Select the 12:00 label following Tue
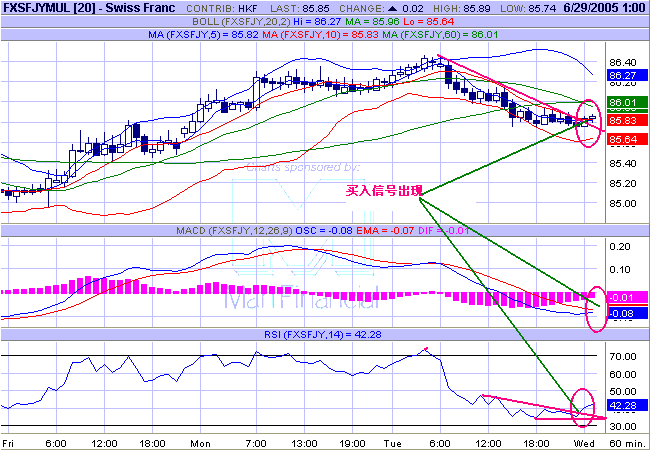Viewport: 650px width, 450px height. point(488,443)
